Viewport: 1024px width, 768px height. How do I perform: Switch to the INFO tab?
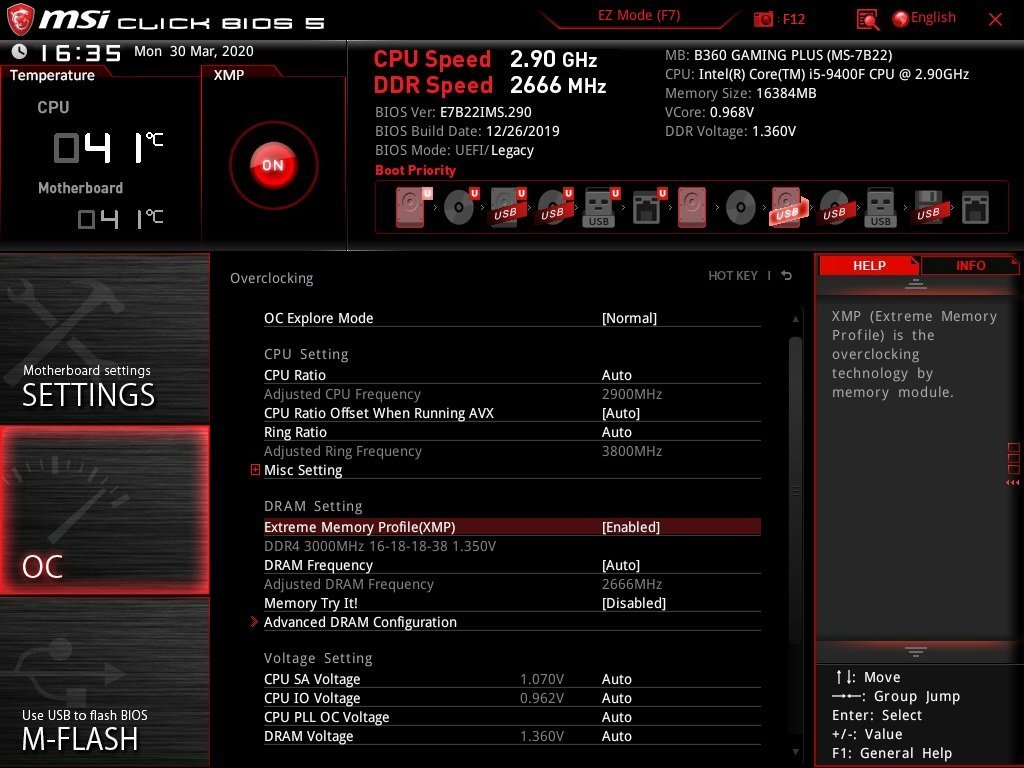pos(970,265)
